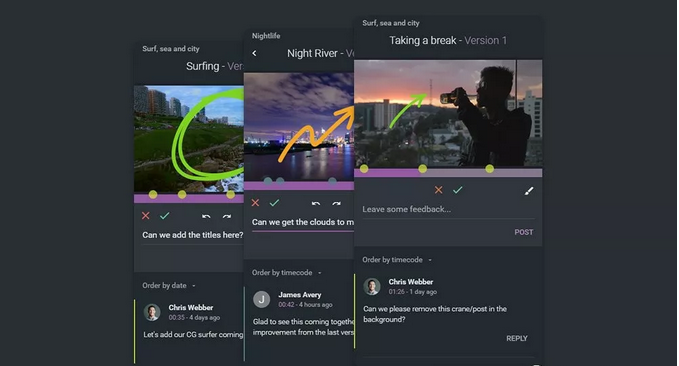Click the undo arrow in Night River panel
679x366 pixels.
[x=316, y=203]
